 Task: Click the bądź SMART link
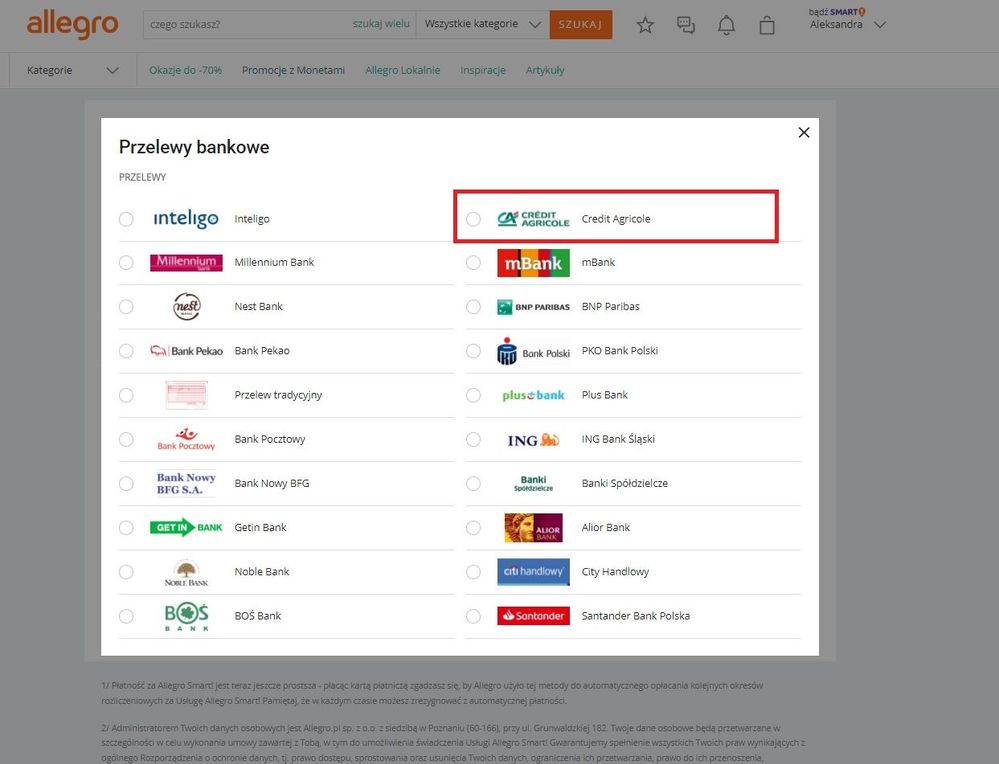pos(837,11)
